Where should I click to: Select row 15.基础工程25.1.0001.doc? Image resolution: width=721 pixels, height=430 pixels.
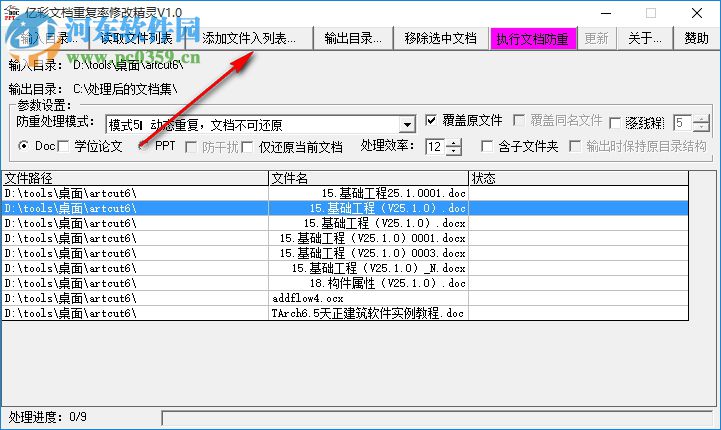coord(345,193)
